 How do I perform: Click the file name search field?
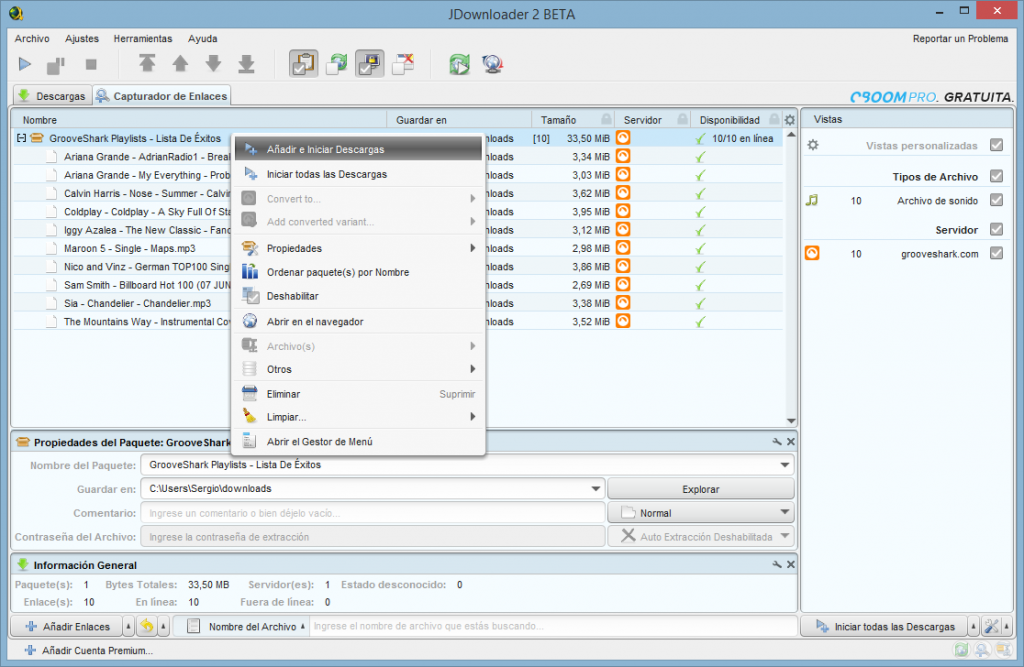[553, 626]
